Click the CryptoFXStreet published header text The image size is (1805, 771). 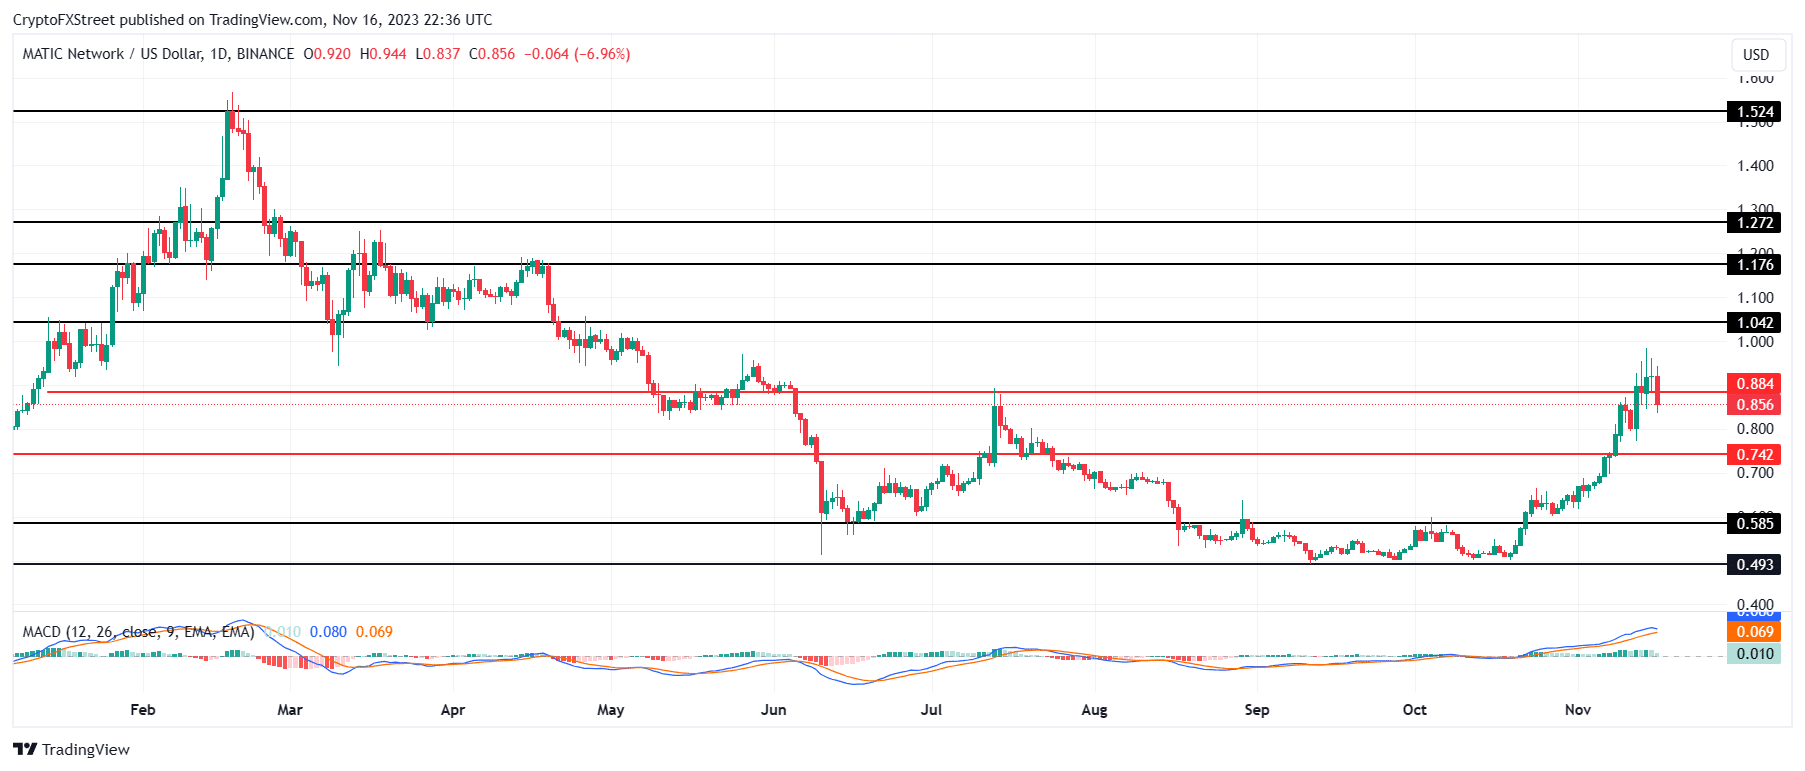252,20
